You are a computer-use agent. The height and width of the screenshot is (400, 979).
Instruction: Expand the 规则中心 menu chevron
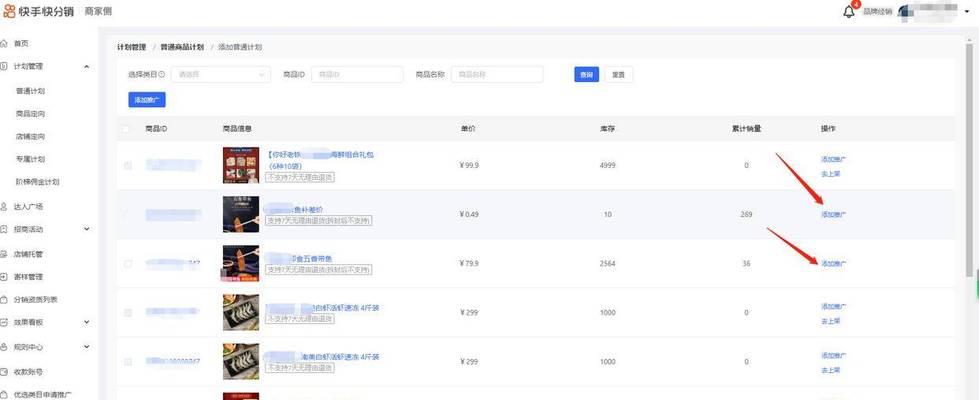[x=86, y=346]
